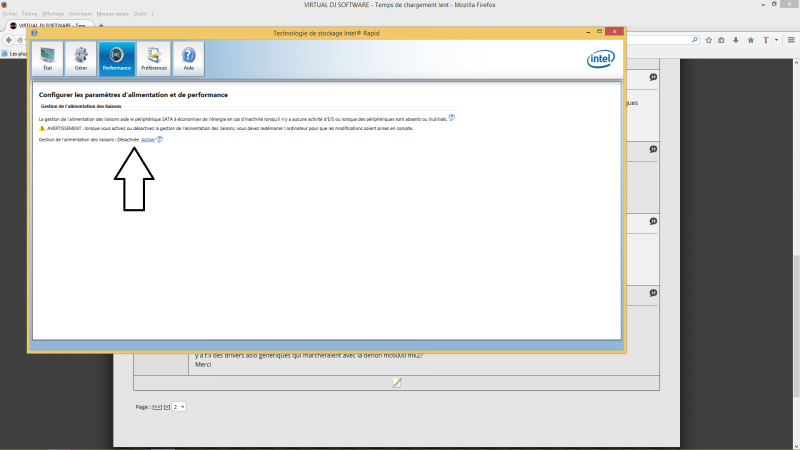Open Firefox Historique menu
Viewport: 800px width, 450px height.
coord(80,14)
